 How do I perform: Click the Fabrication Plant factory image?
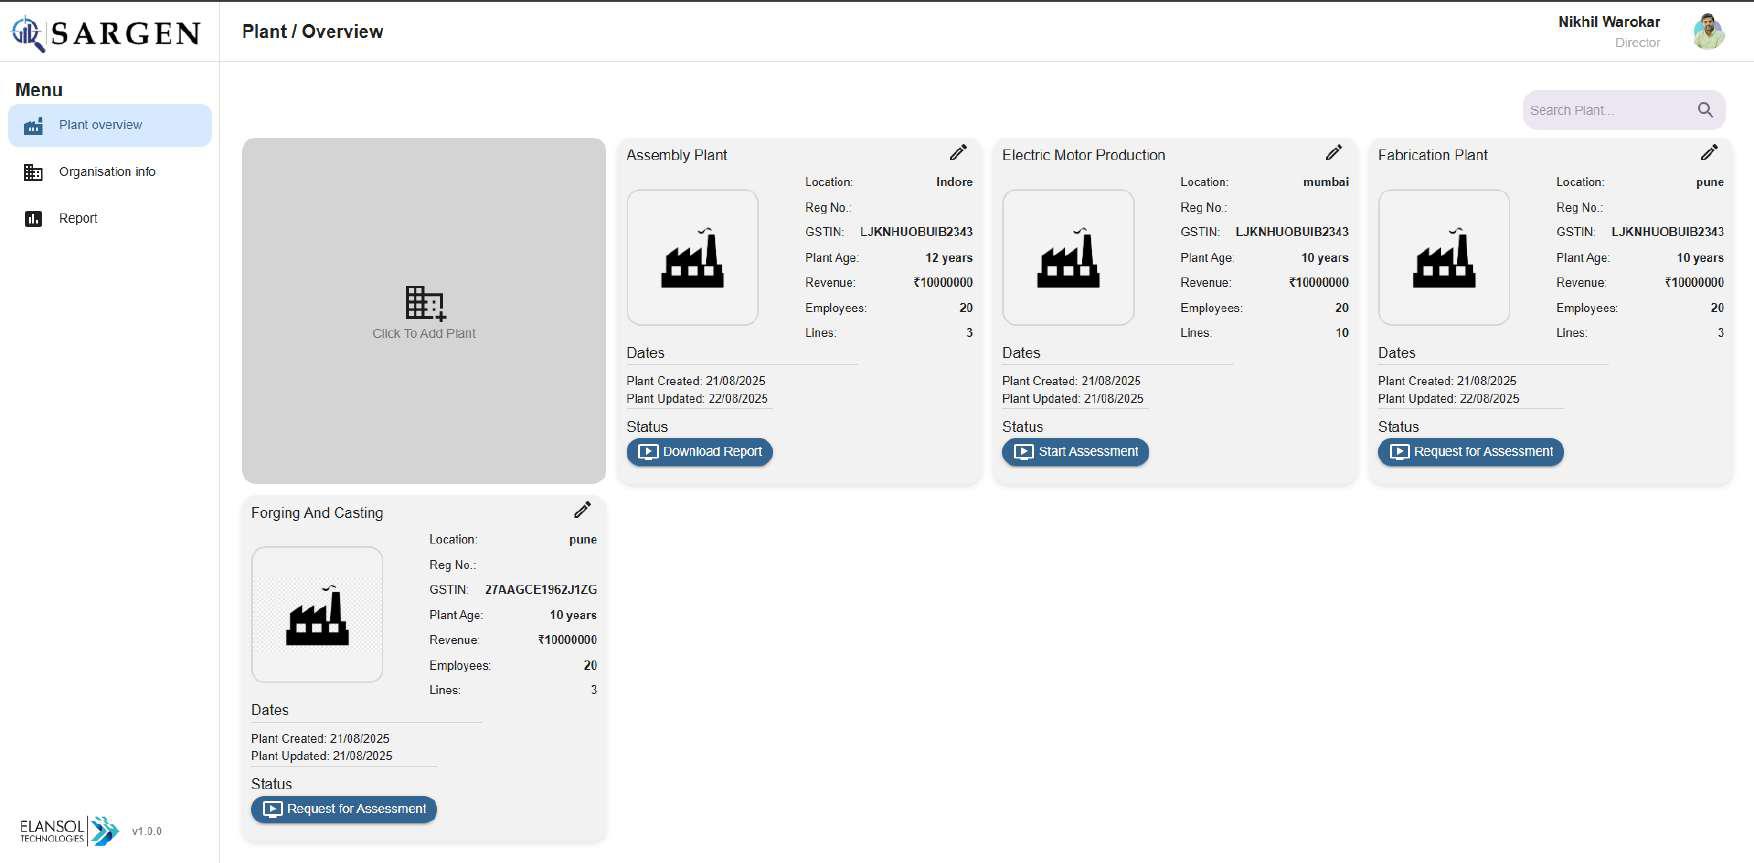pyautogui.click(x=1443, y=258)
